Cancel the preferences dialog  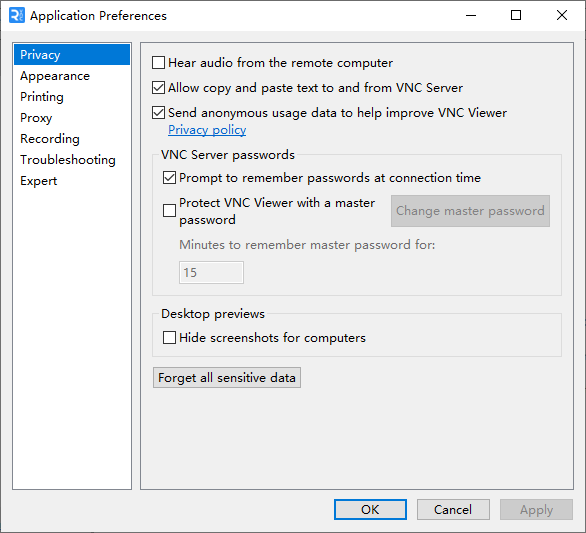click(453, 509)
